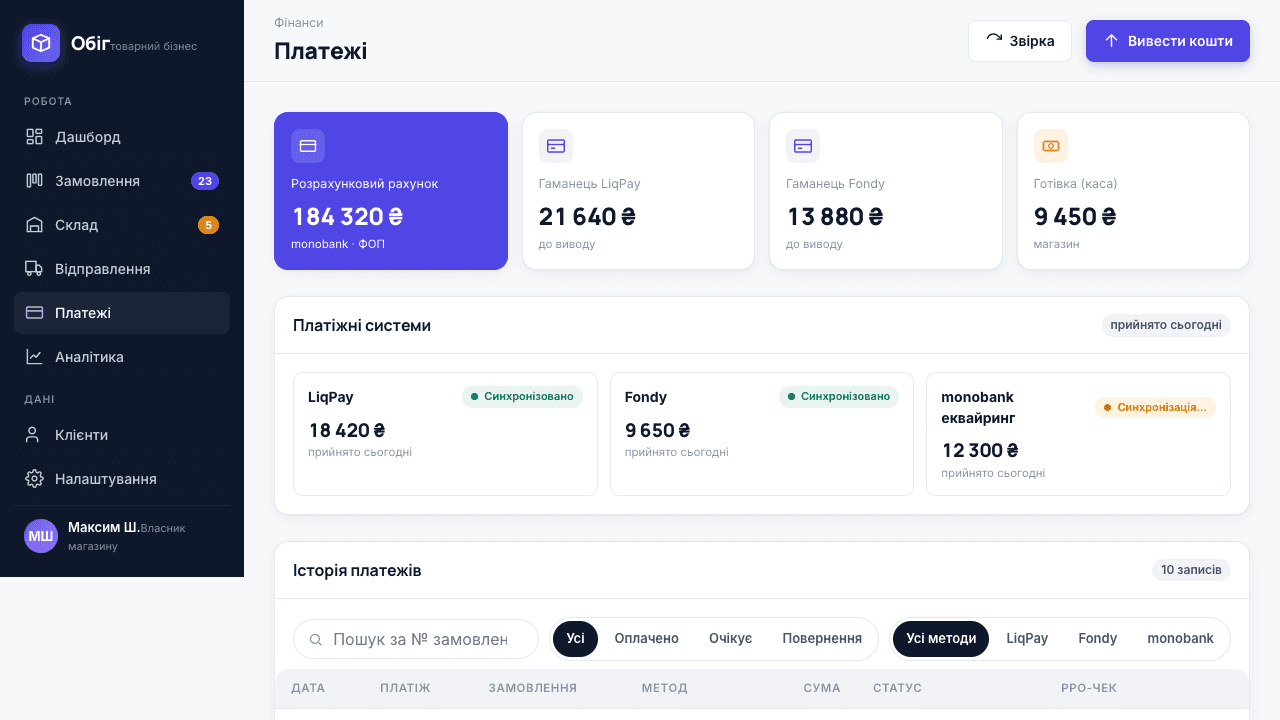Click the МШ user avatar
This screenshot has height=720, width=1280.
(x=41, y=536)
